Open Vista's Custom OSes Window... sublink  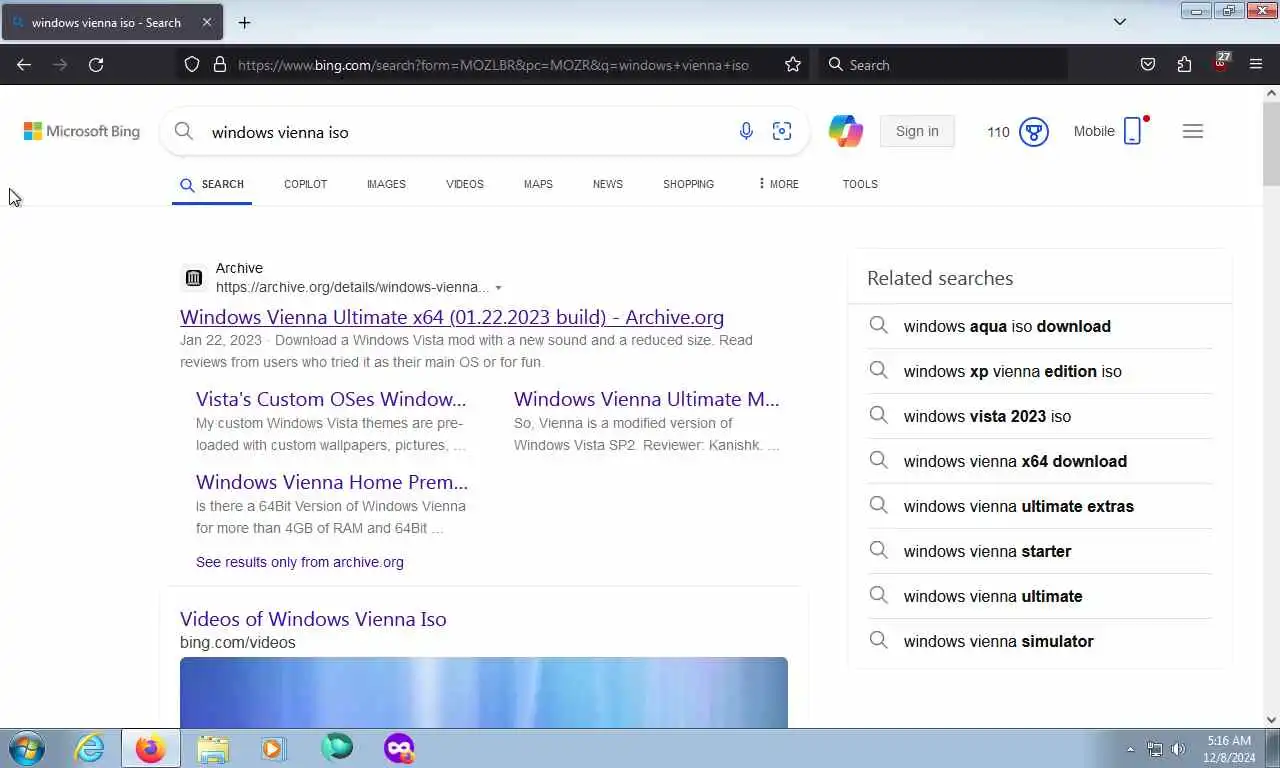click(331, 399)
